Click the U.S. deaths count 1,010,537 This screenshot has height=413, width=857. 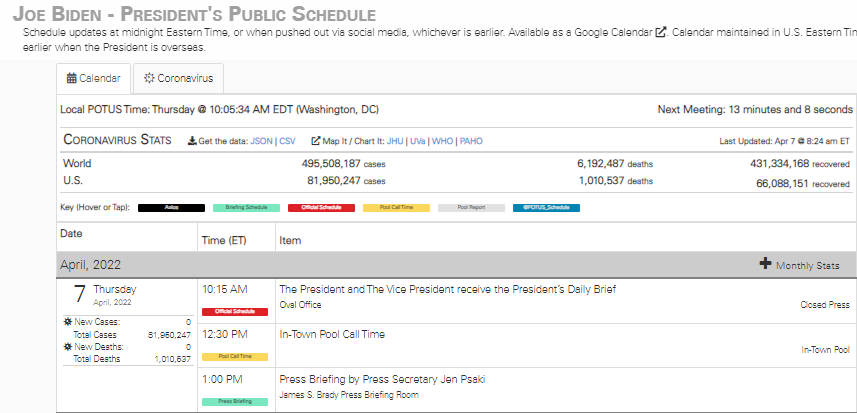602,180
